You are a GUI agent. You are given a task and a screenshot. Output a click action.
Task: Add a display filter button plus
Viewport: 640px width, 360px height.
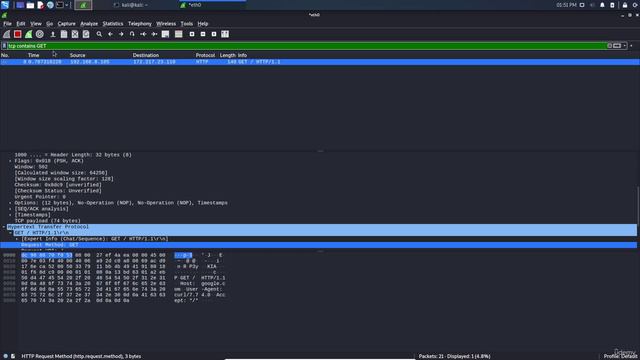coord(631,46)
